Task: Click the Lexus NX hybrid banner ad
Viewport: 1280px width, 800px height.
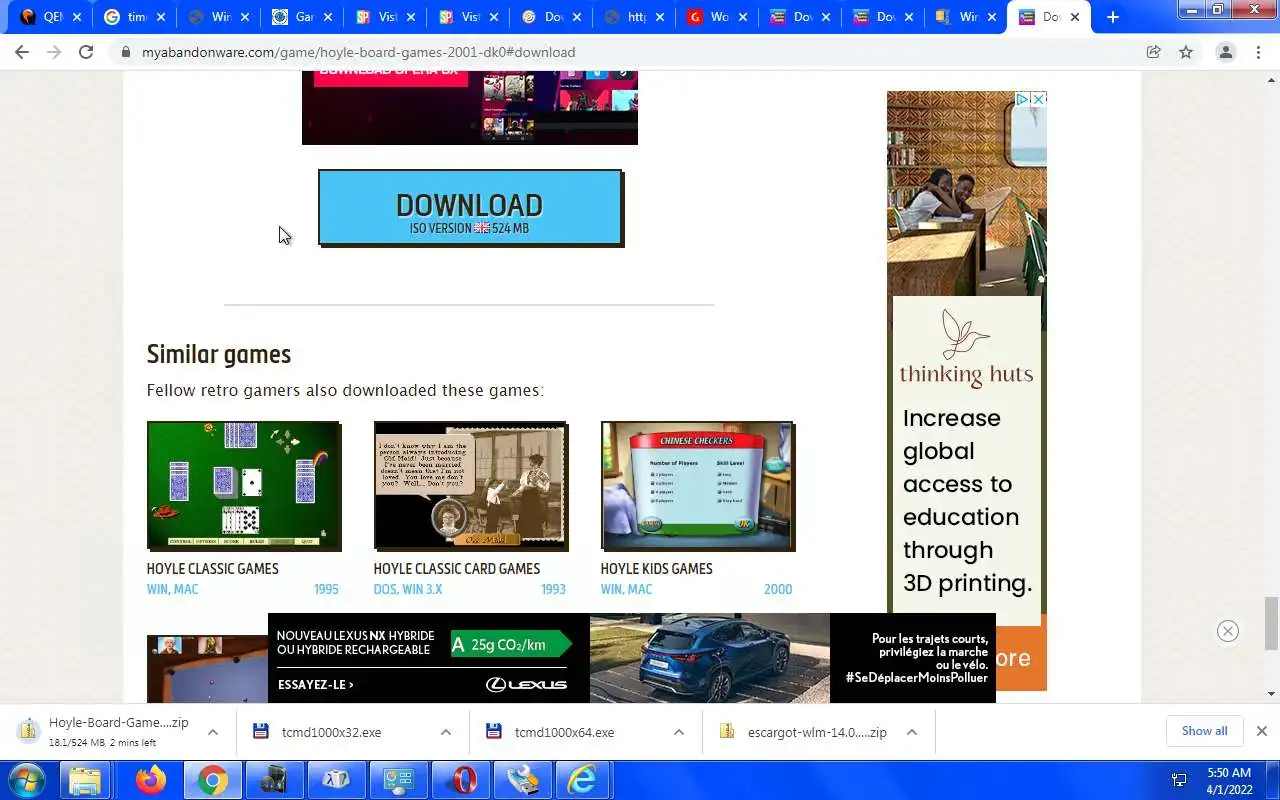Action: (x=632, y=658)
